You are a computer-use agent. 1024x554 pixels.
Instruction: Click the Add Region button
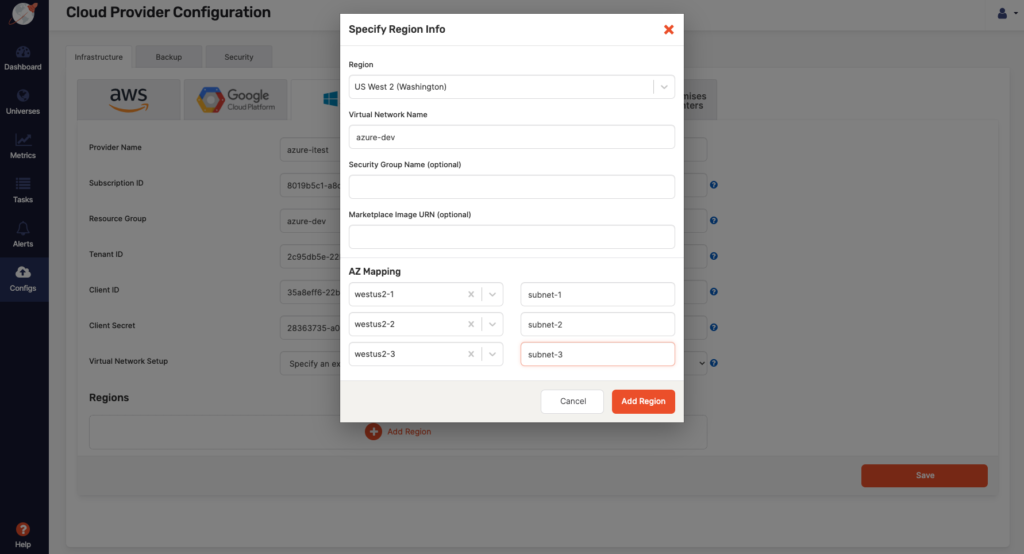(643, 401)
